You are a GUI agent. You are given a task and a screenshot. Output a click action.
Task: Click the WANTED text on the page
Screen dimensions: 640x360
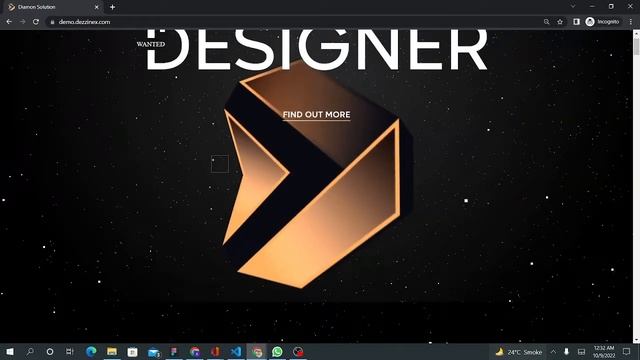(151, 44)
